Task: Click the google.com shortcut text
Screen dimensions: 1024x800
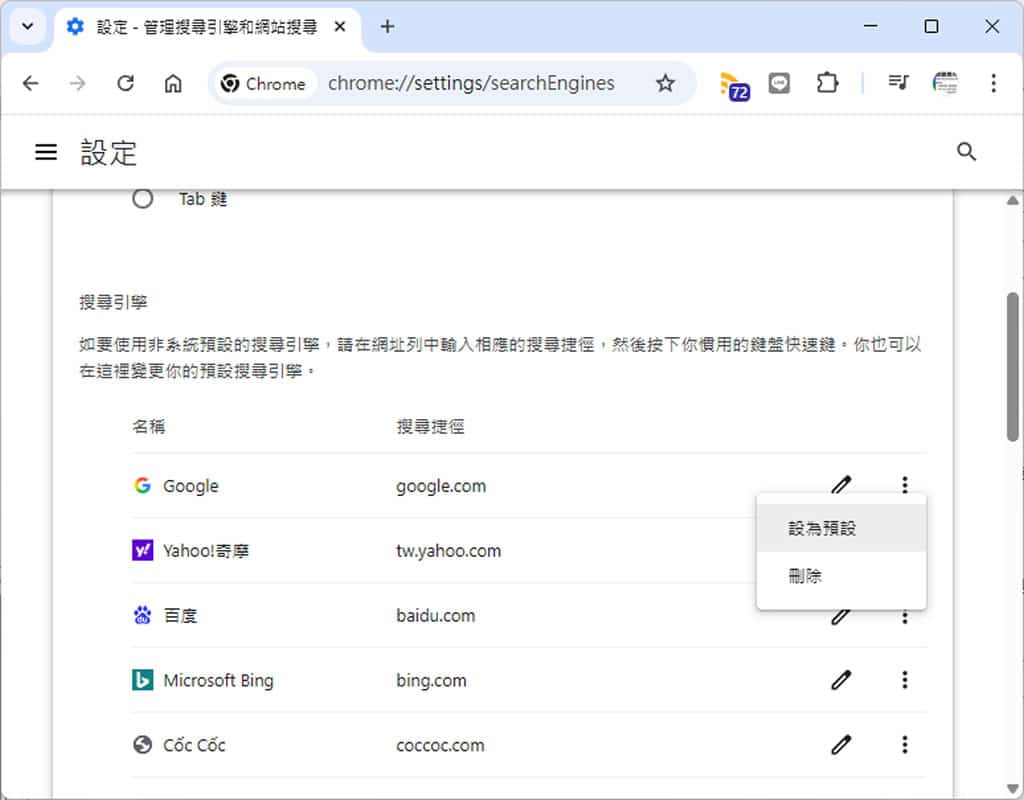Action: click(441, 486)
